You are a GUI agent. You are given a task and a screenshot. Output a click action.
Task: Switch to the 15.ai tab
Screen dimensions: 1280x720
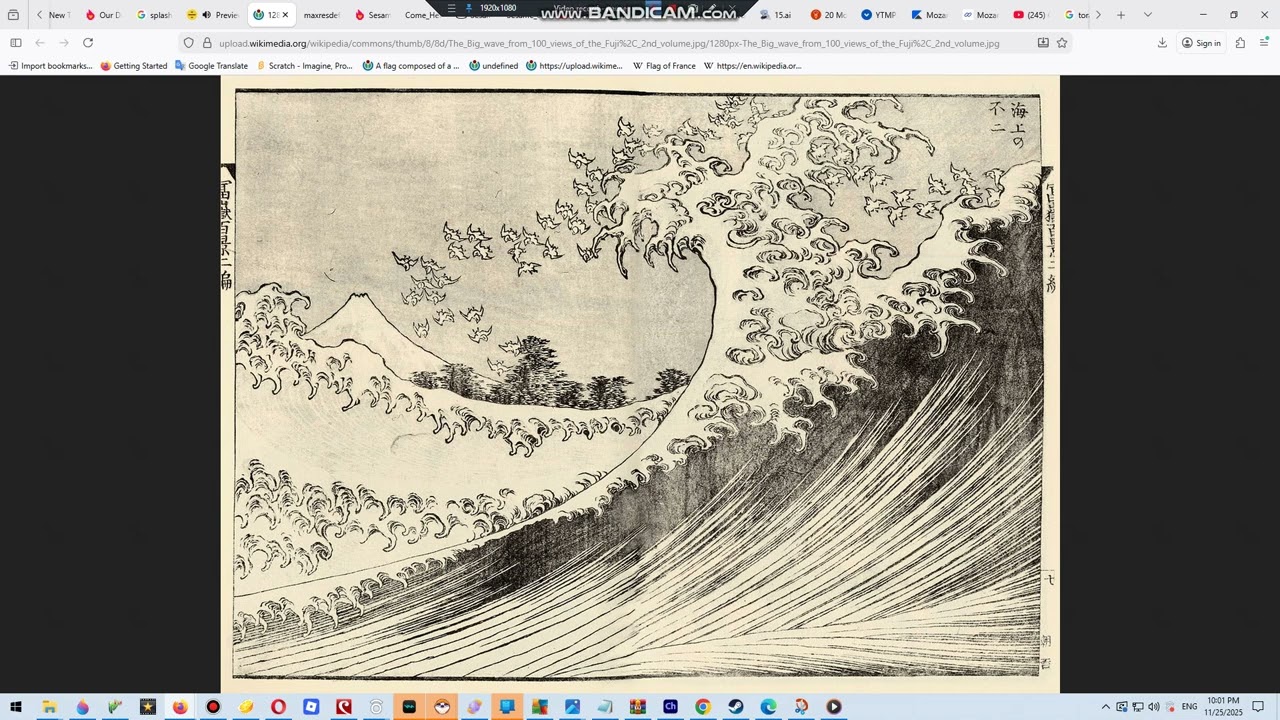[777, 15]
